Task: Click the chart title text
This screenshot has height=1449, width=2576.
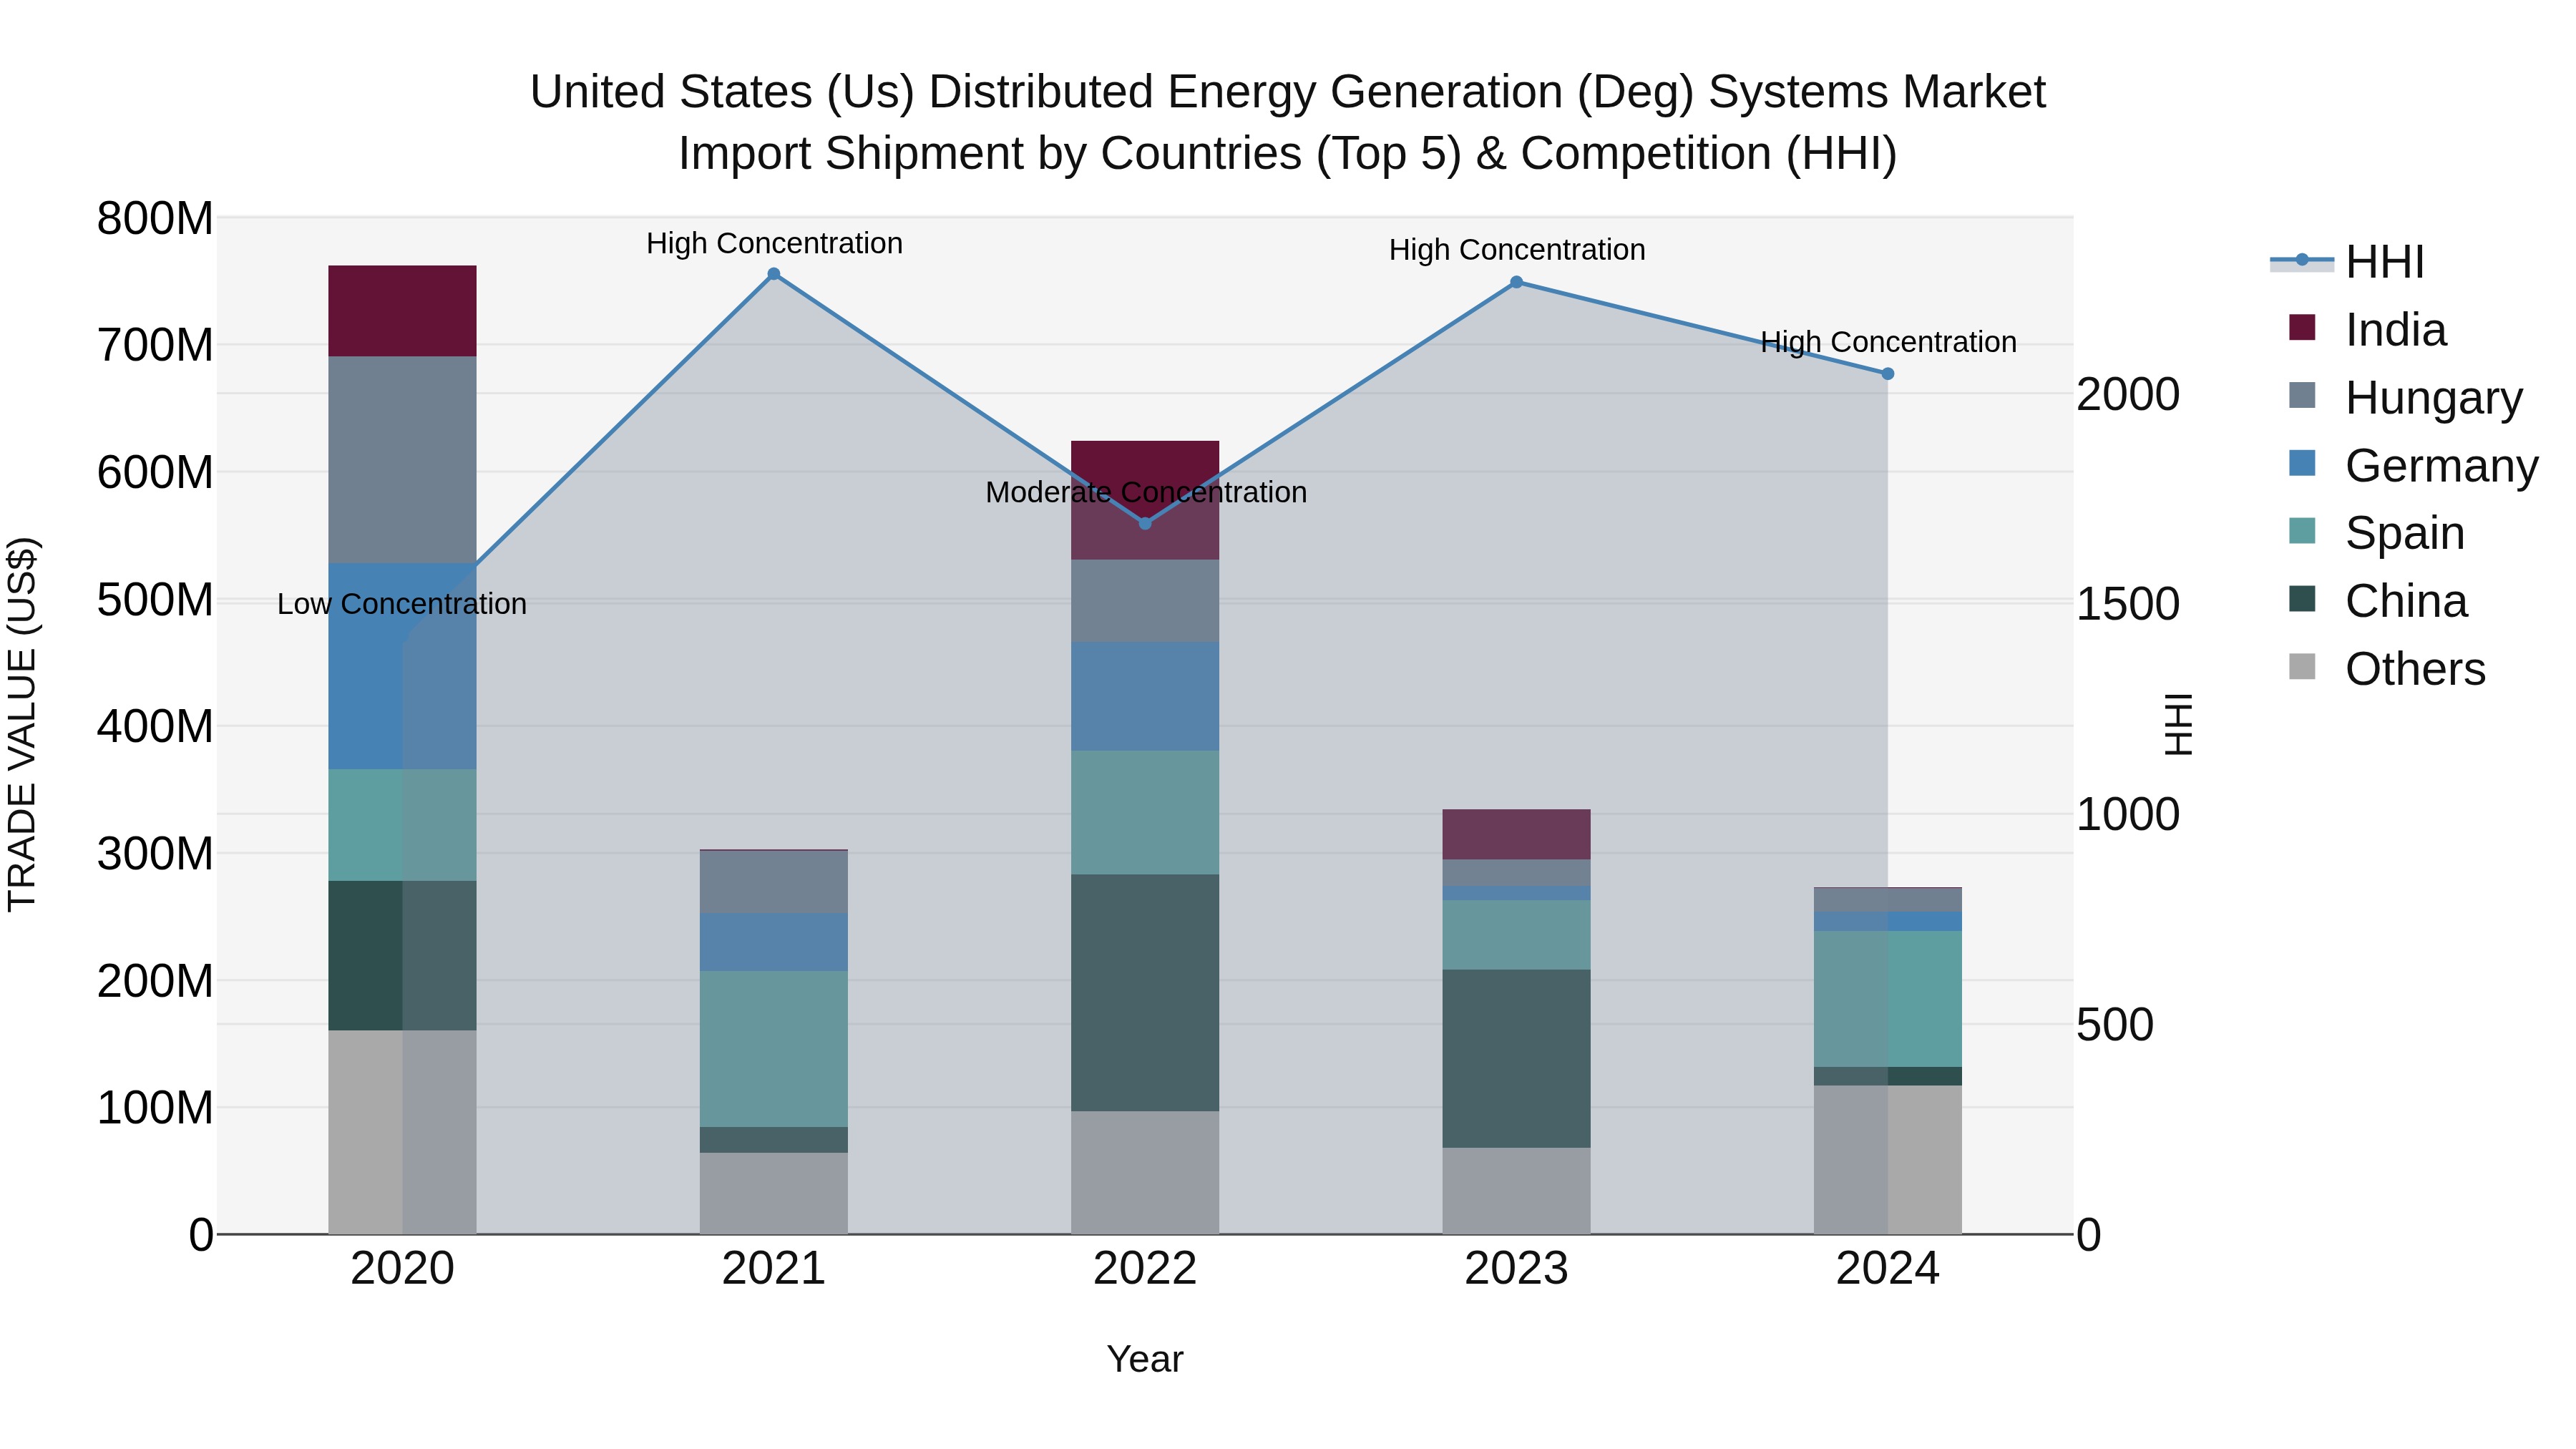Action: [x=1288, y=122]
